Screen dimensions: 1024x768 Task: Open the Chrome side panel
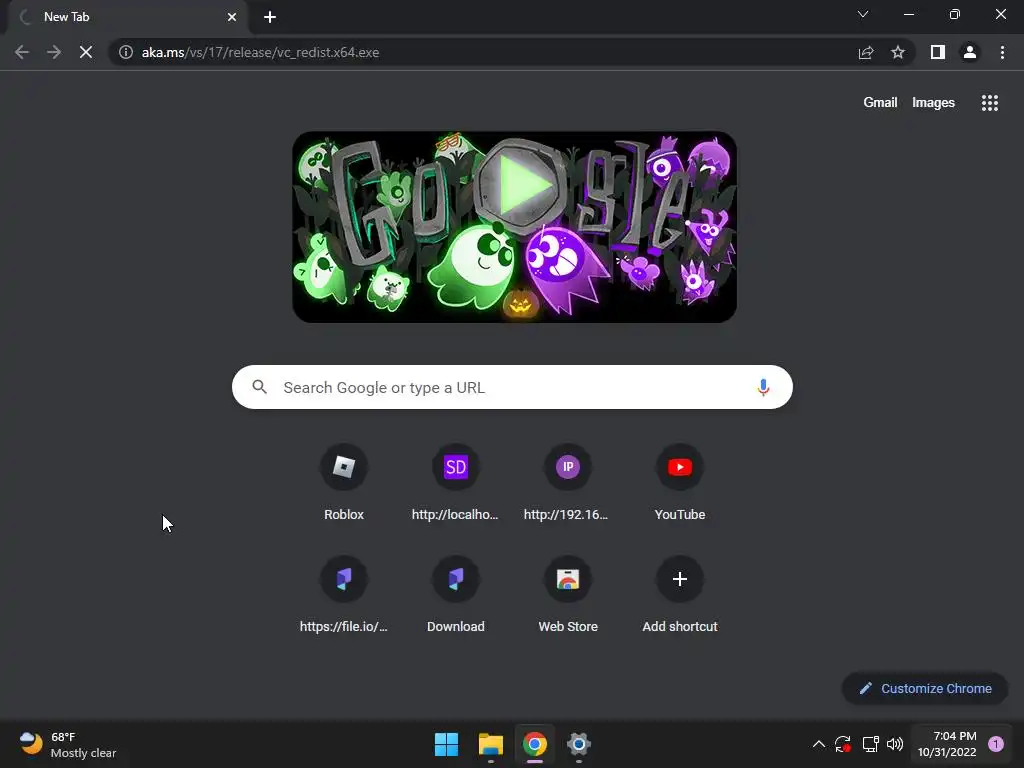(938, 52)
